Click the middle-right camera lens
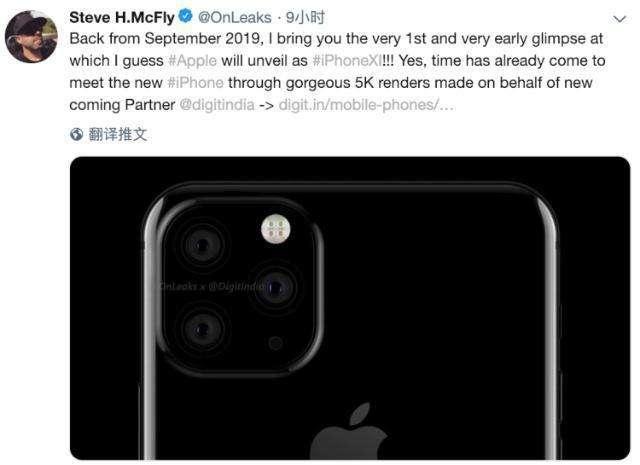The width and height of the screenshot is (640, 465). coord(275,288)
